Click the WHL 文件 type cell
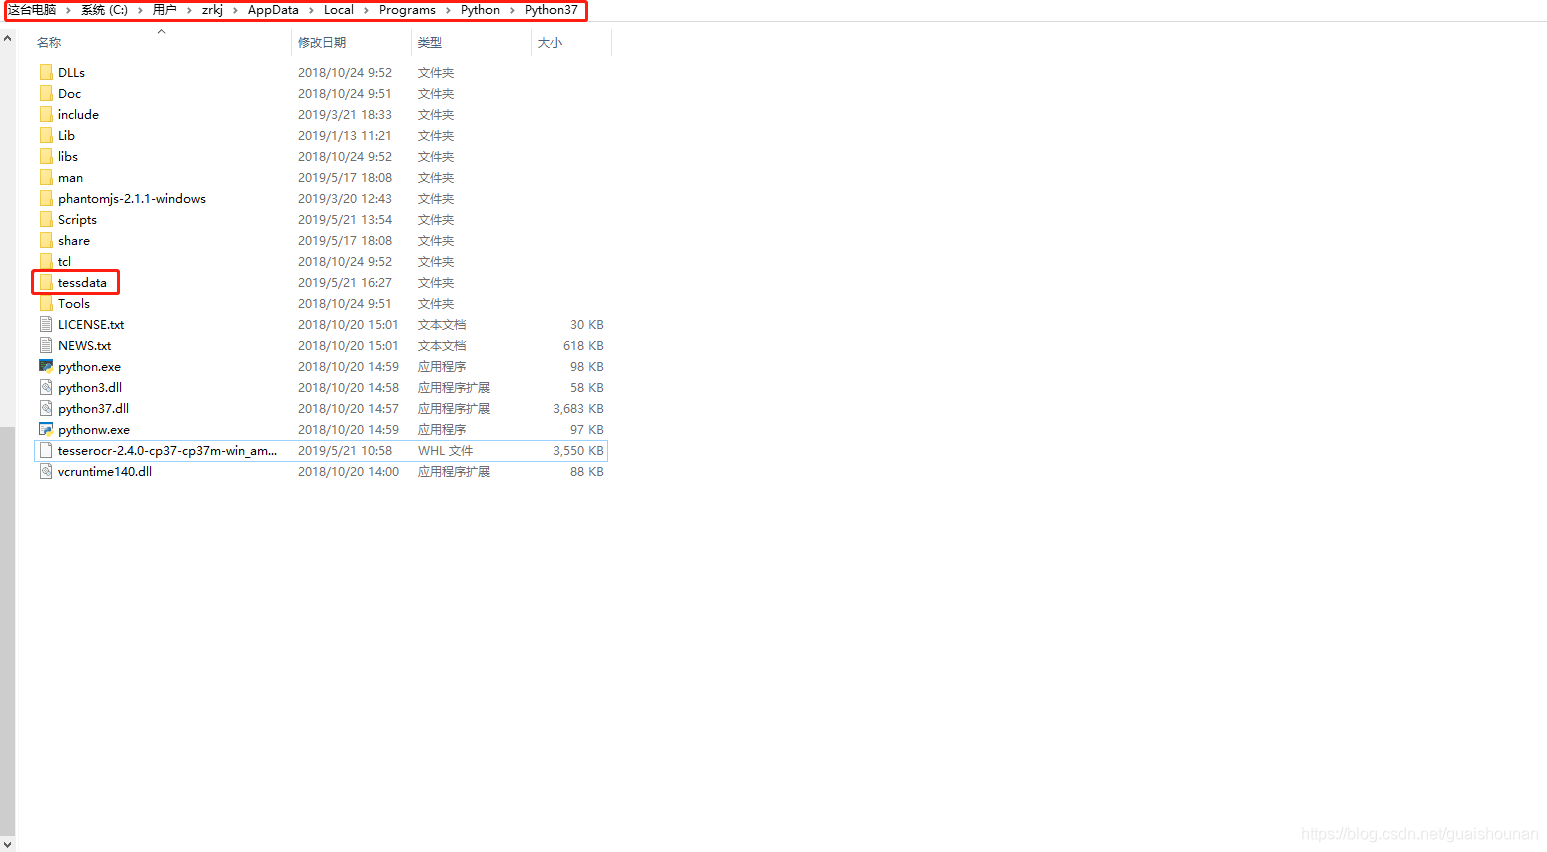 445,450
